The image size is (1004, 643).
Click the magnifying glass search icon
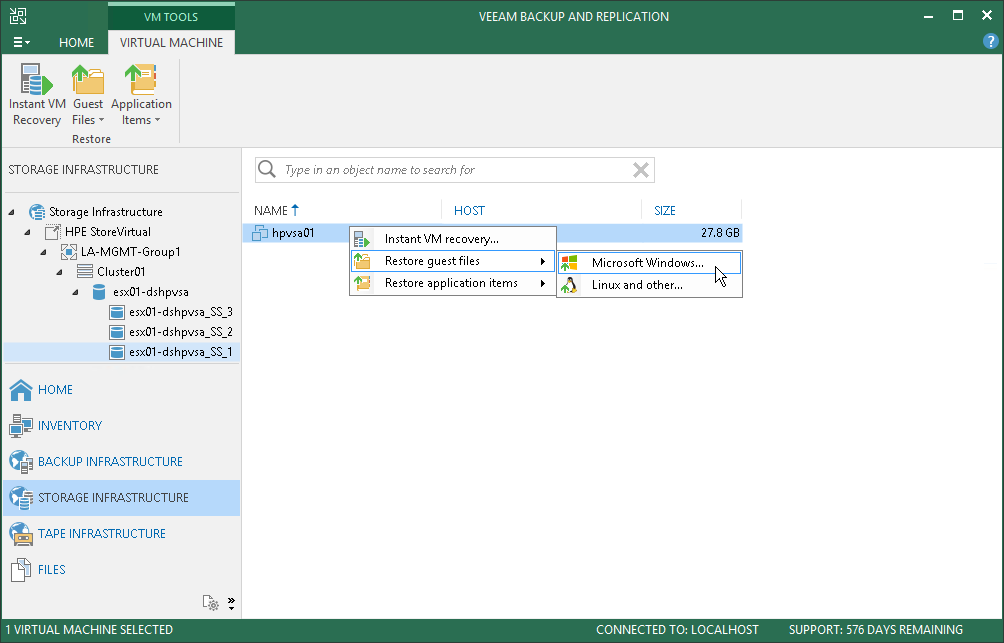[267, 170]
